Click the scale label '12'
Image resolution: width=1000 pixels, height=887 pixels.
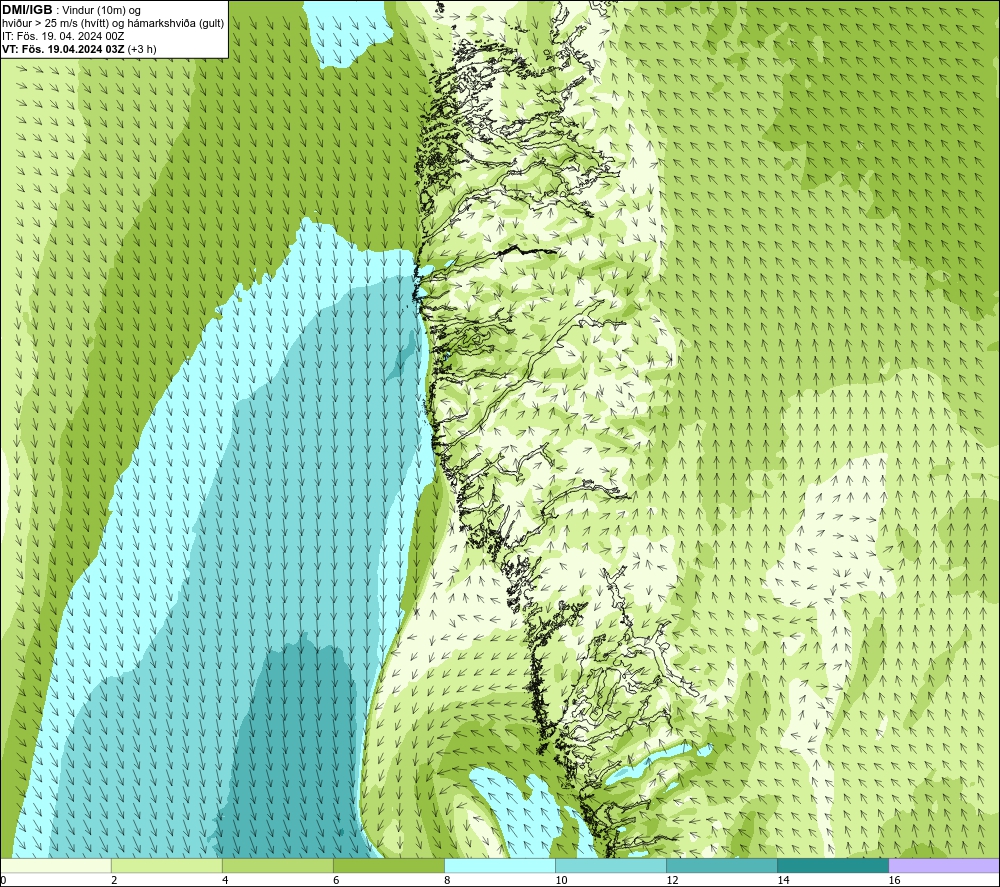(x=672, y=880)
